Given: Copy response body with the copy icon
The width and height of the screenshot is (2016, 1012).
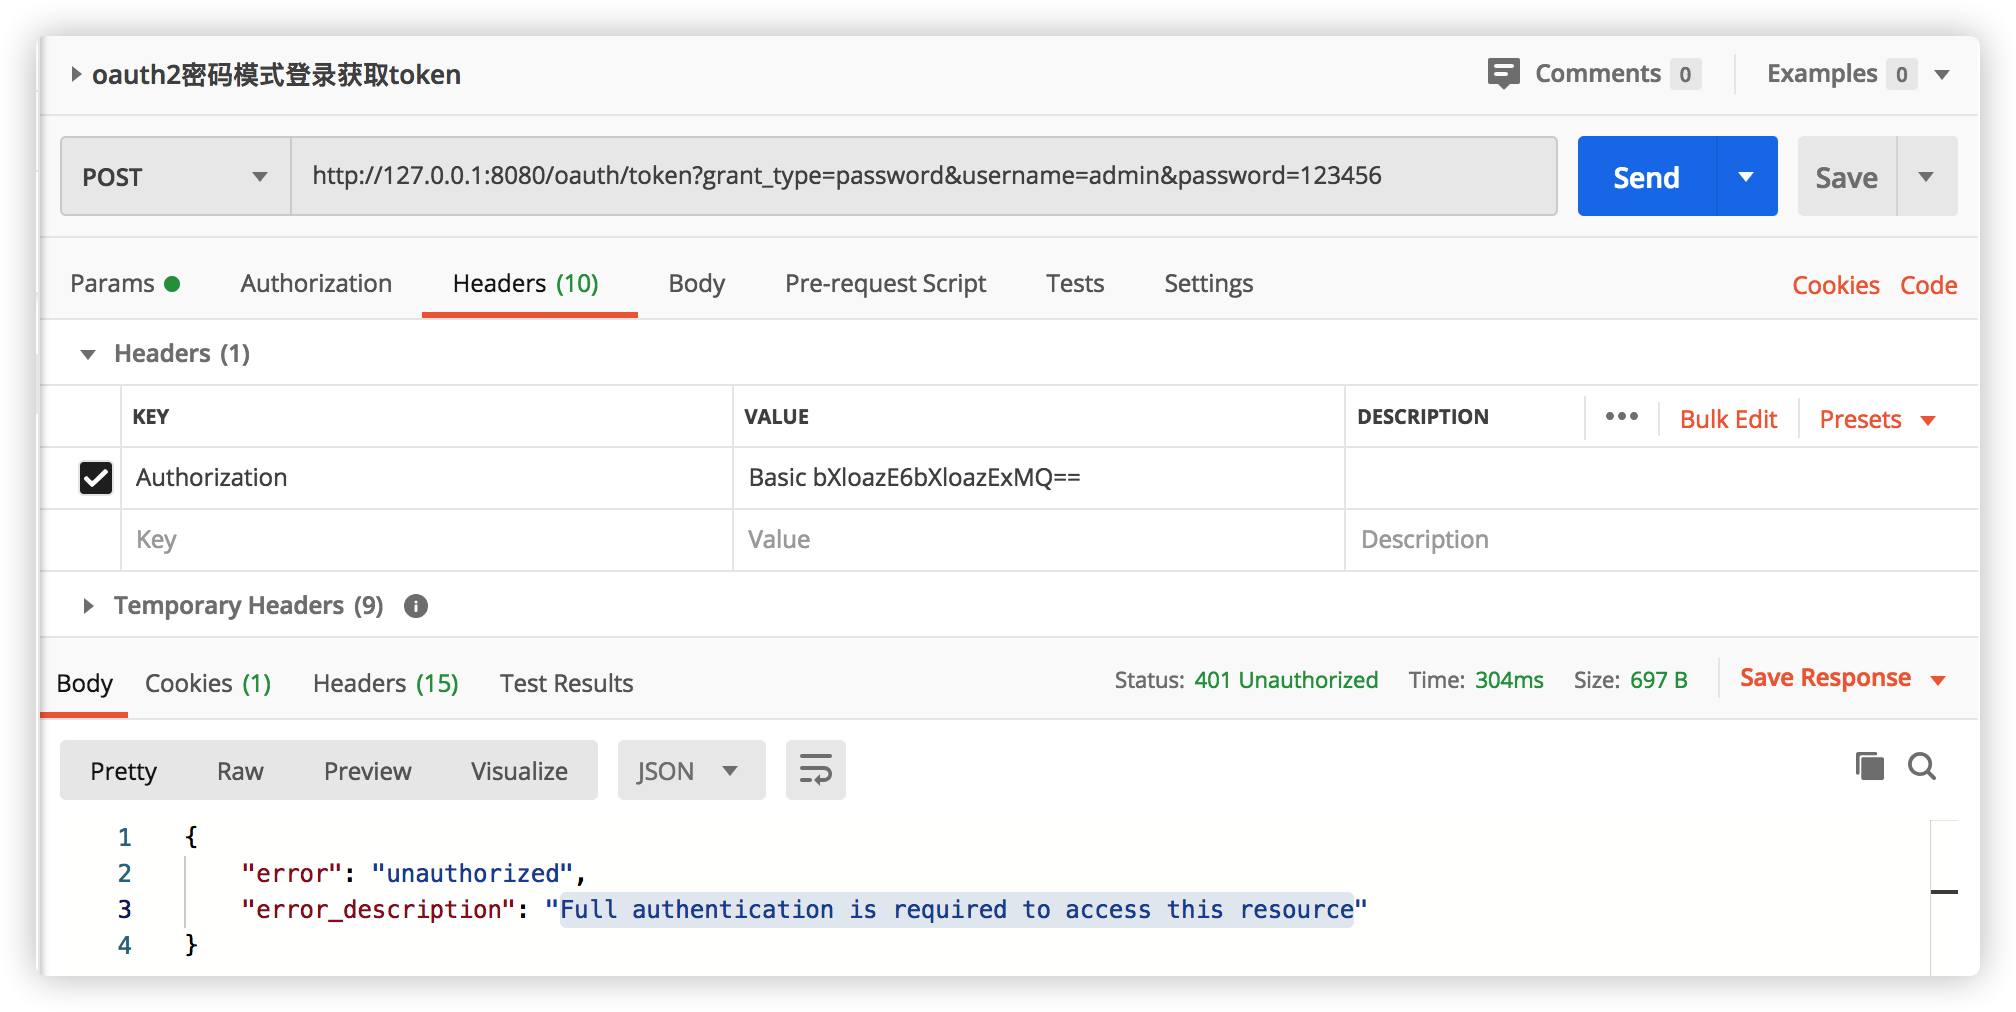Looking at the screenshot, I should pos(1869,767).
